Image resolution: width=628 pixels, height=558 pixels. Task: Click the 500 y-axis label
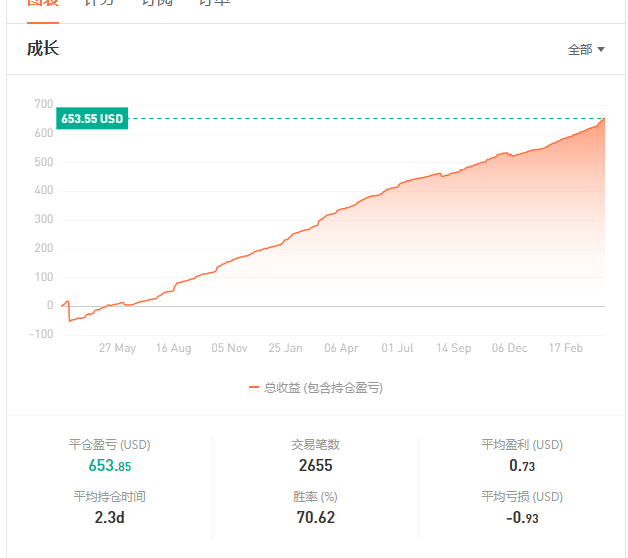tap(44, 162)
